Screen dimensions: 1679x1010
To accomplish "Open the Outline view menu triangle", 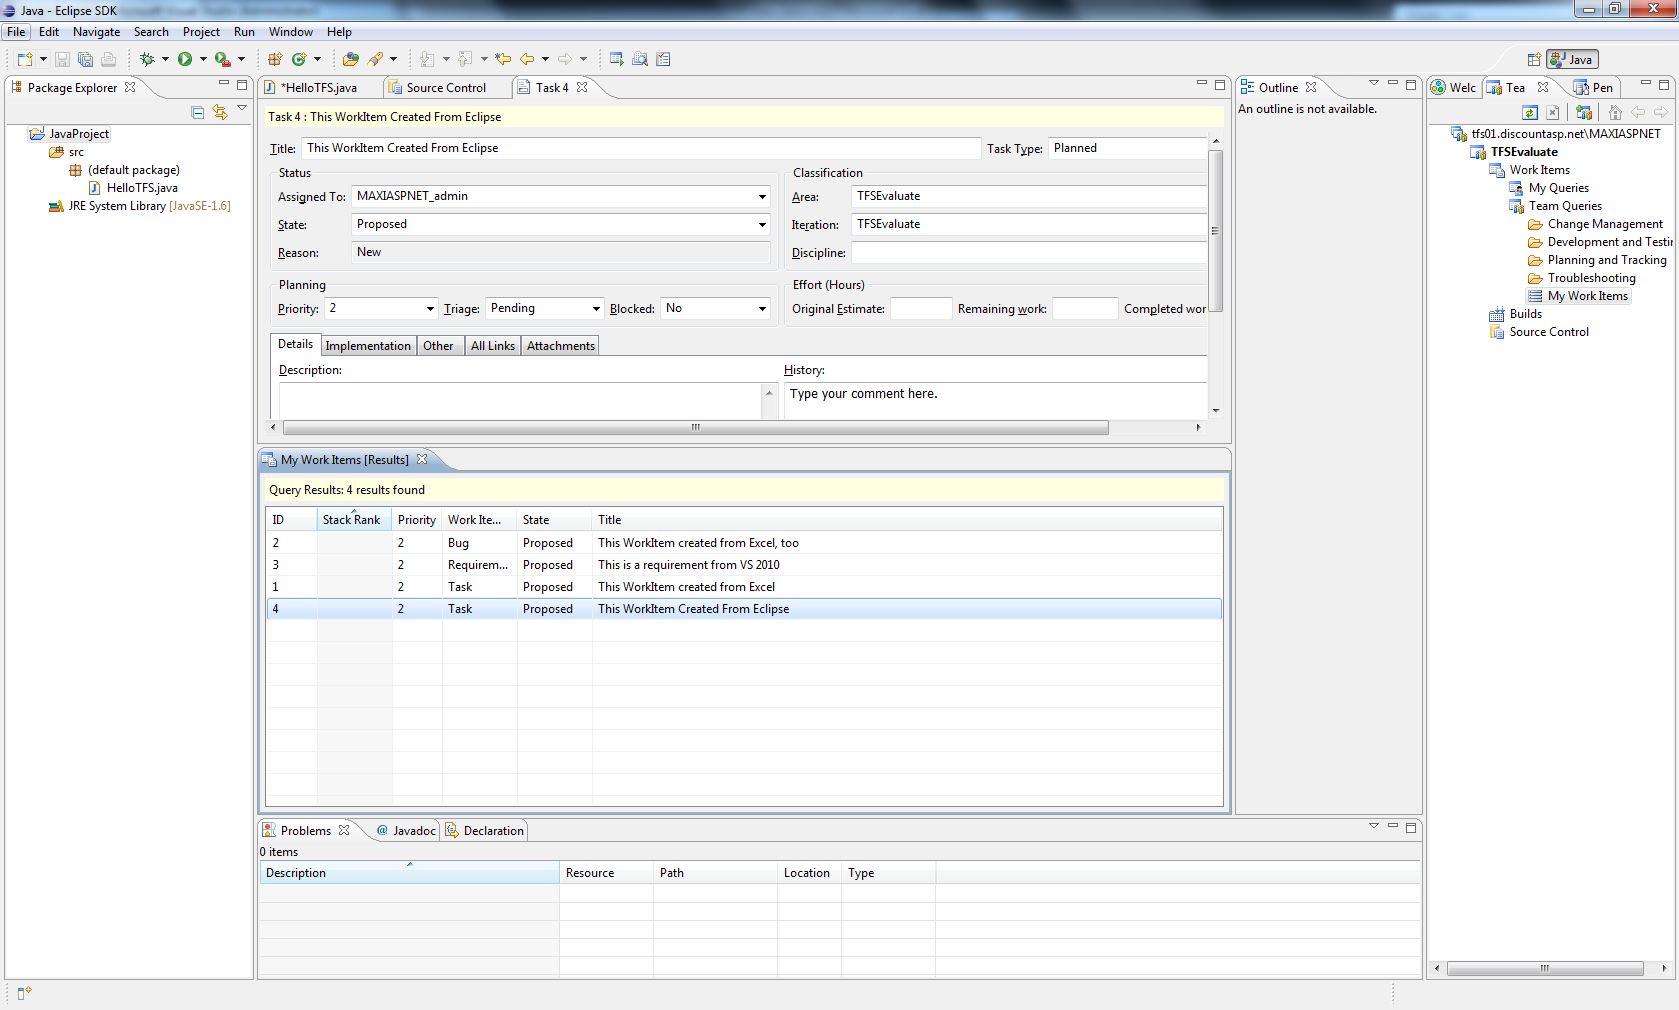I will click(1374, 83).
